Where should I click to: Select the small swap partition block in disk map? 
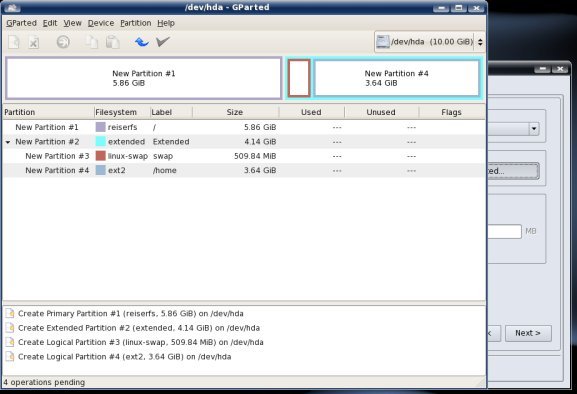click(299, 78)
